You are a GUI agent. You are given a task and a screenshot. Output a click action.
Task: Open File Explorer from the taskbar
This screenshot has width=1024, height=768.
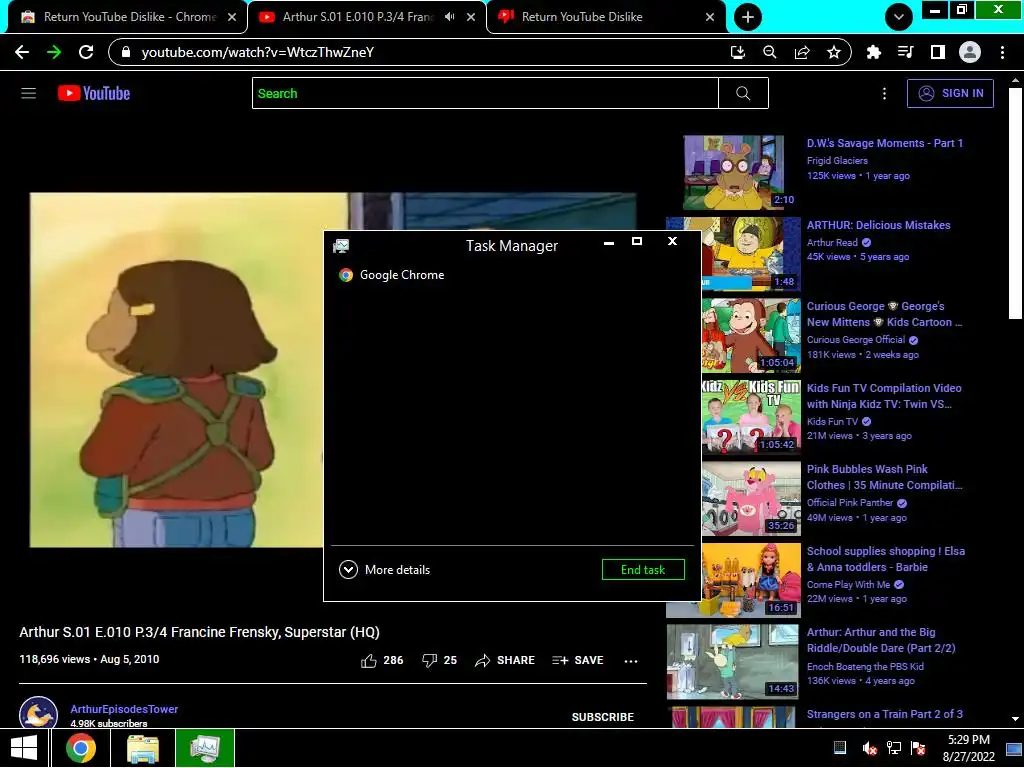click(x=142, y=748)
